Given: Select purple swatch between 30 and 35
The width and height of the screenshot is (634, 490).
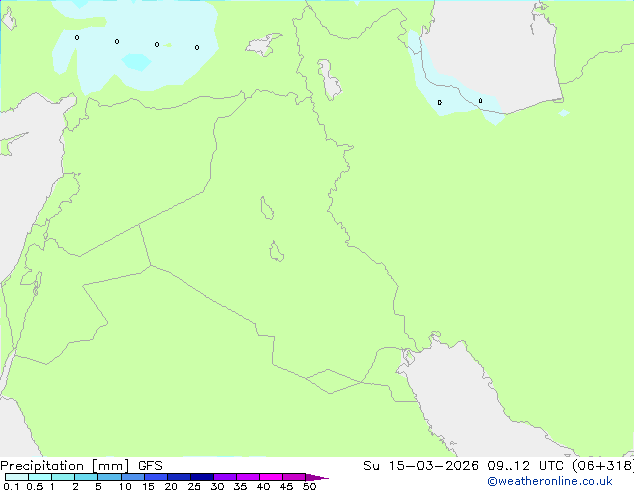Looking at the screenshot, I should click(x=225, y=477).
